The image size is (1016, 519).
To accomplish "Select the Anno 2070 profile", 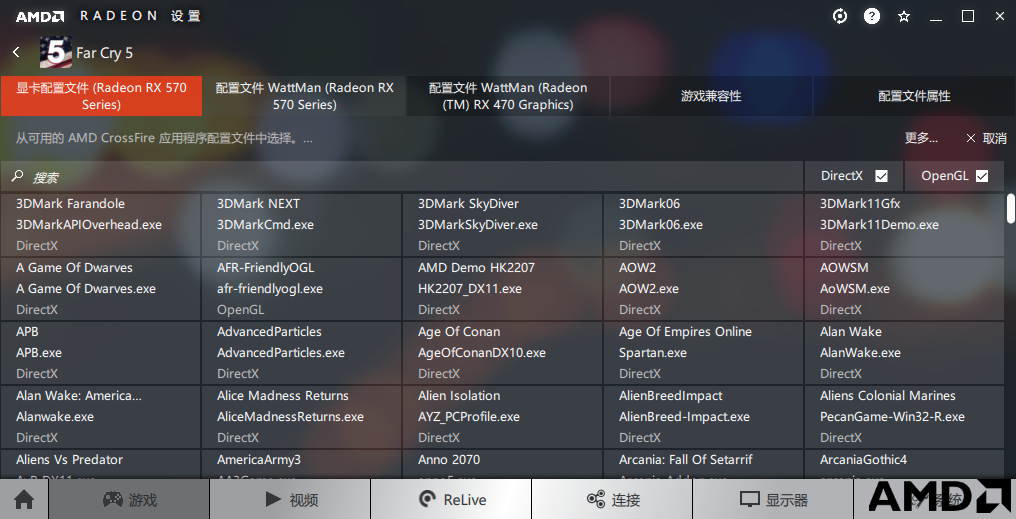I will 502,465.
